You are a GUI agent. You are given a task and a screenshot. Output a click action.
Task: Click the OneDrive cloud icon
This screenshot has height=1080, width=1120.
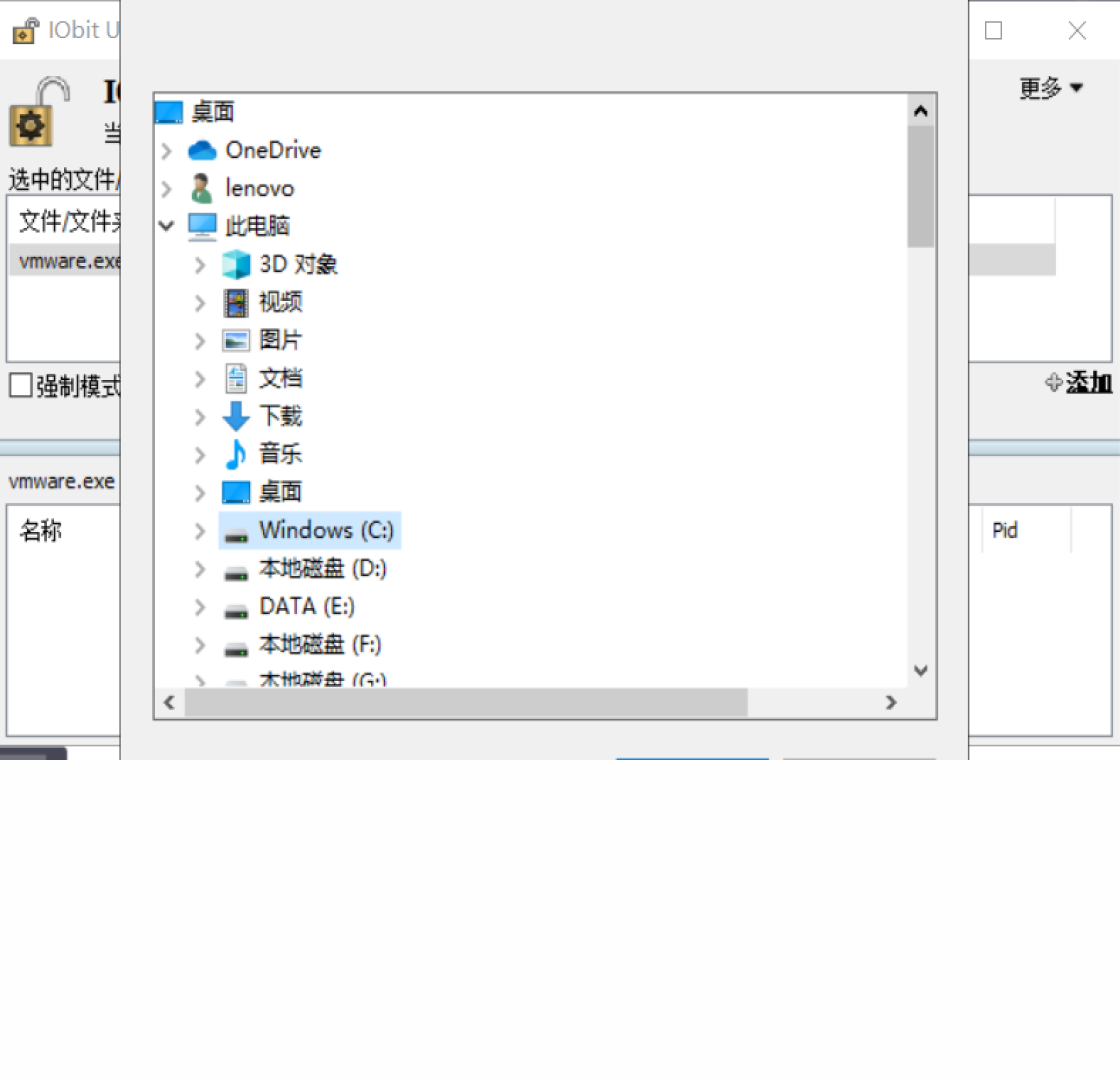(202, 151)
